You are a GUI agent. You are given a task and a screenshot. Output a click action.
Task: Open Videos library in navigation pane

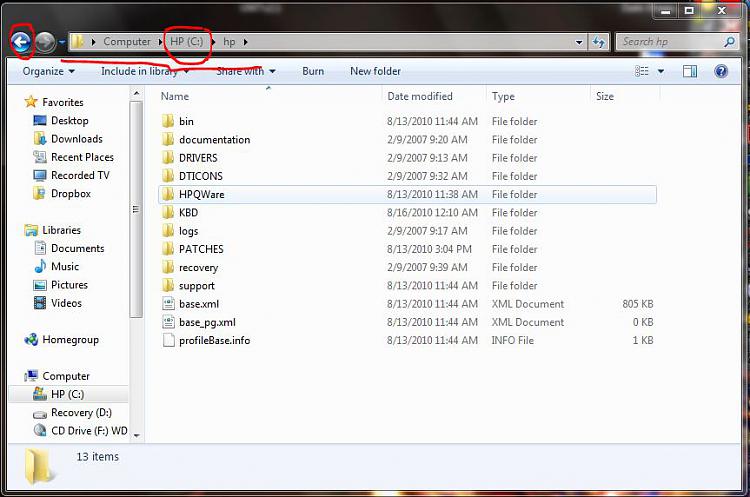[57, 303]
